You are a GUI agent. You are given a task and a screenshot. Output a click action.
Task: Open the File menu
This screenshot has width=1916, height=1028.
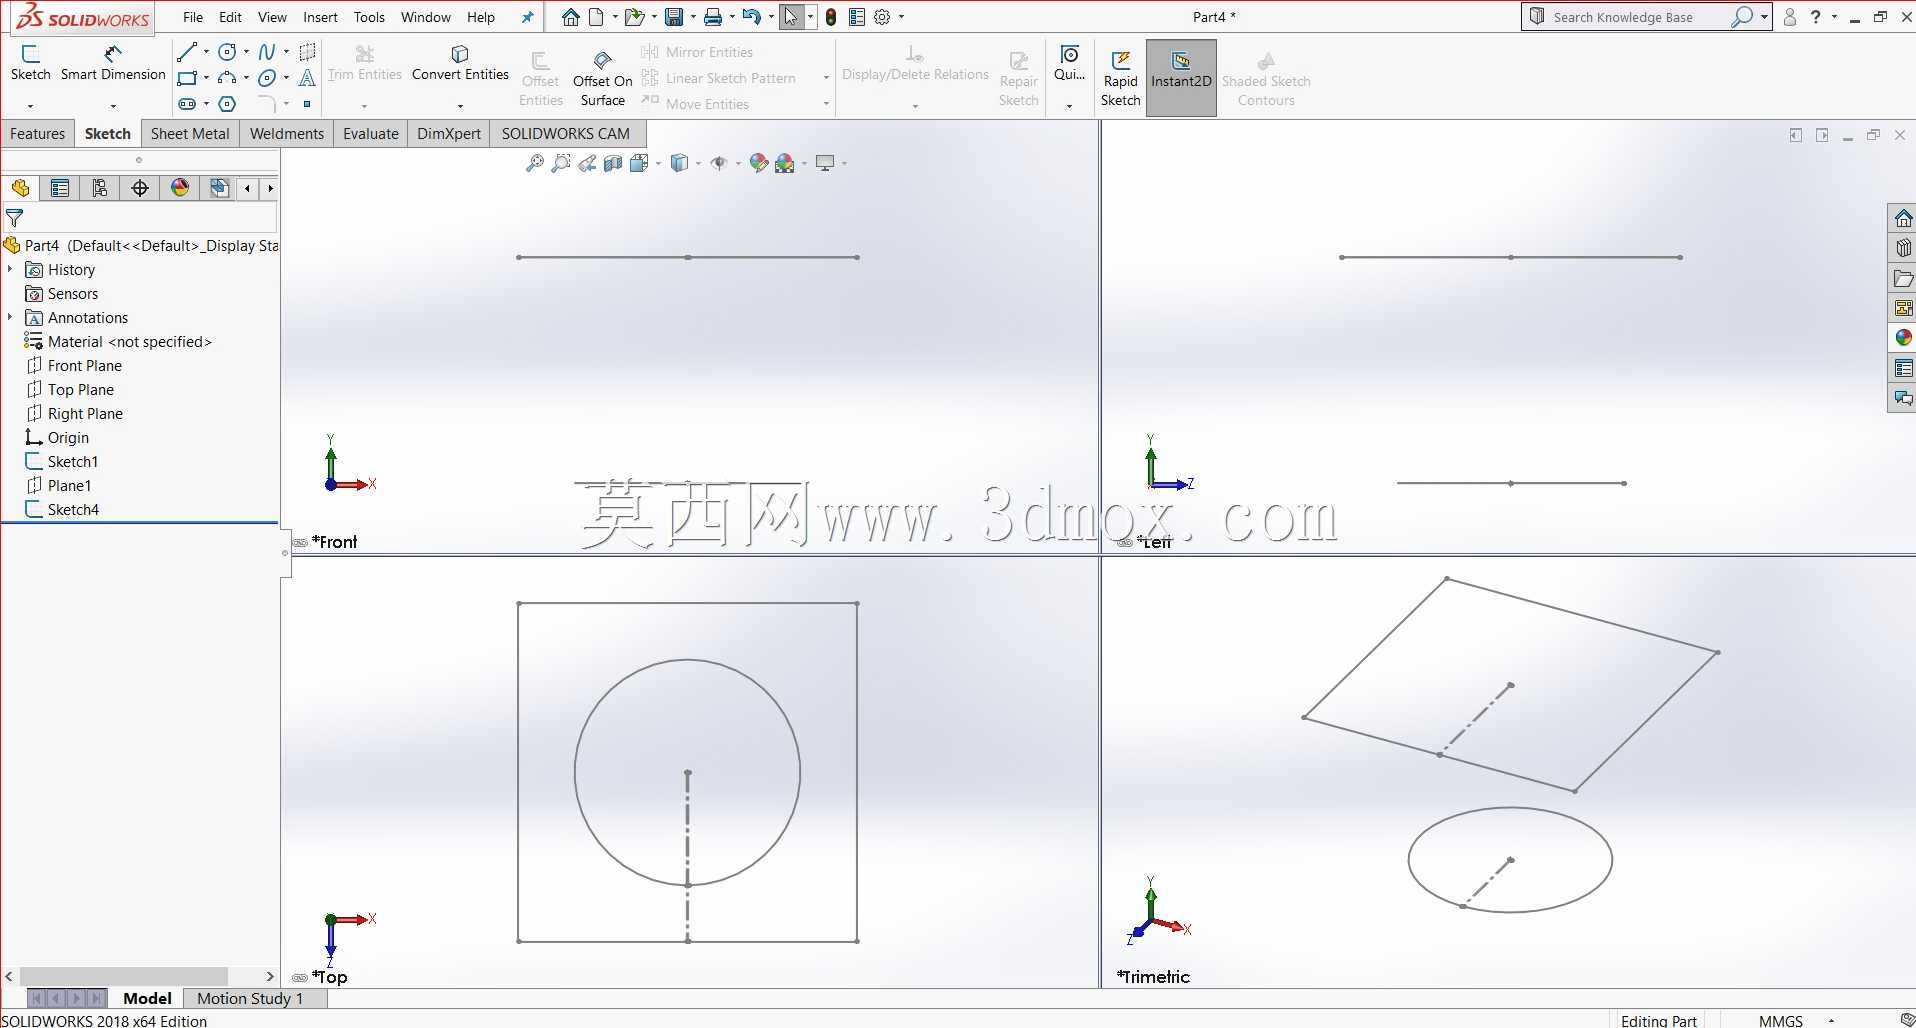click(193, 17)
